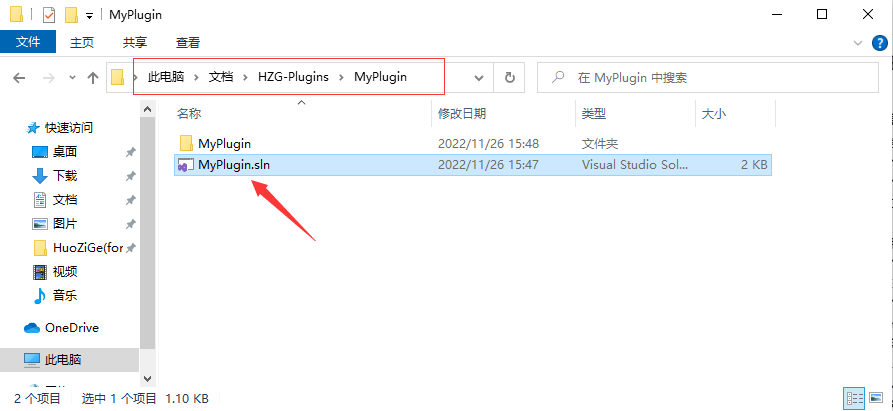Click the navigation pane scrollbar thumb
This screenshot has width=893, height=411.
coord(148,232)
